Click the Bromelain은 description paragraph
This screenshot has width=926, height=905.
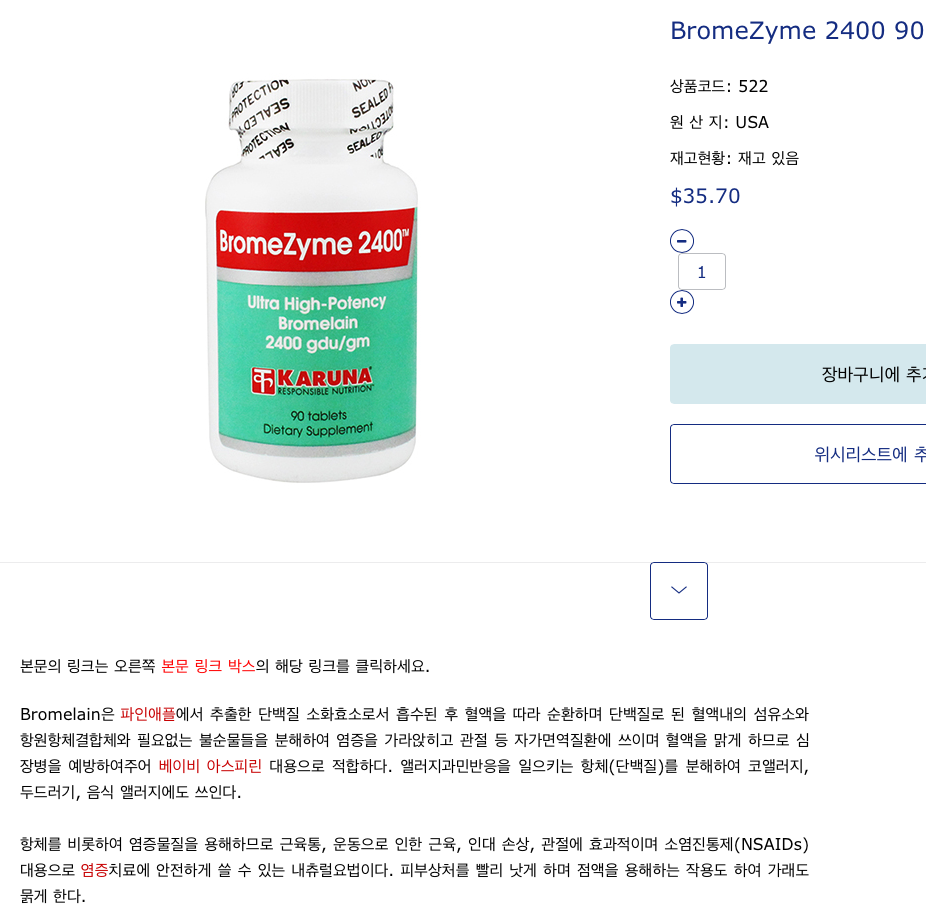414,753
